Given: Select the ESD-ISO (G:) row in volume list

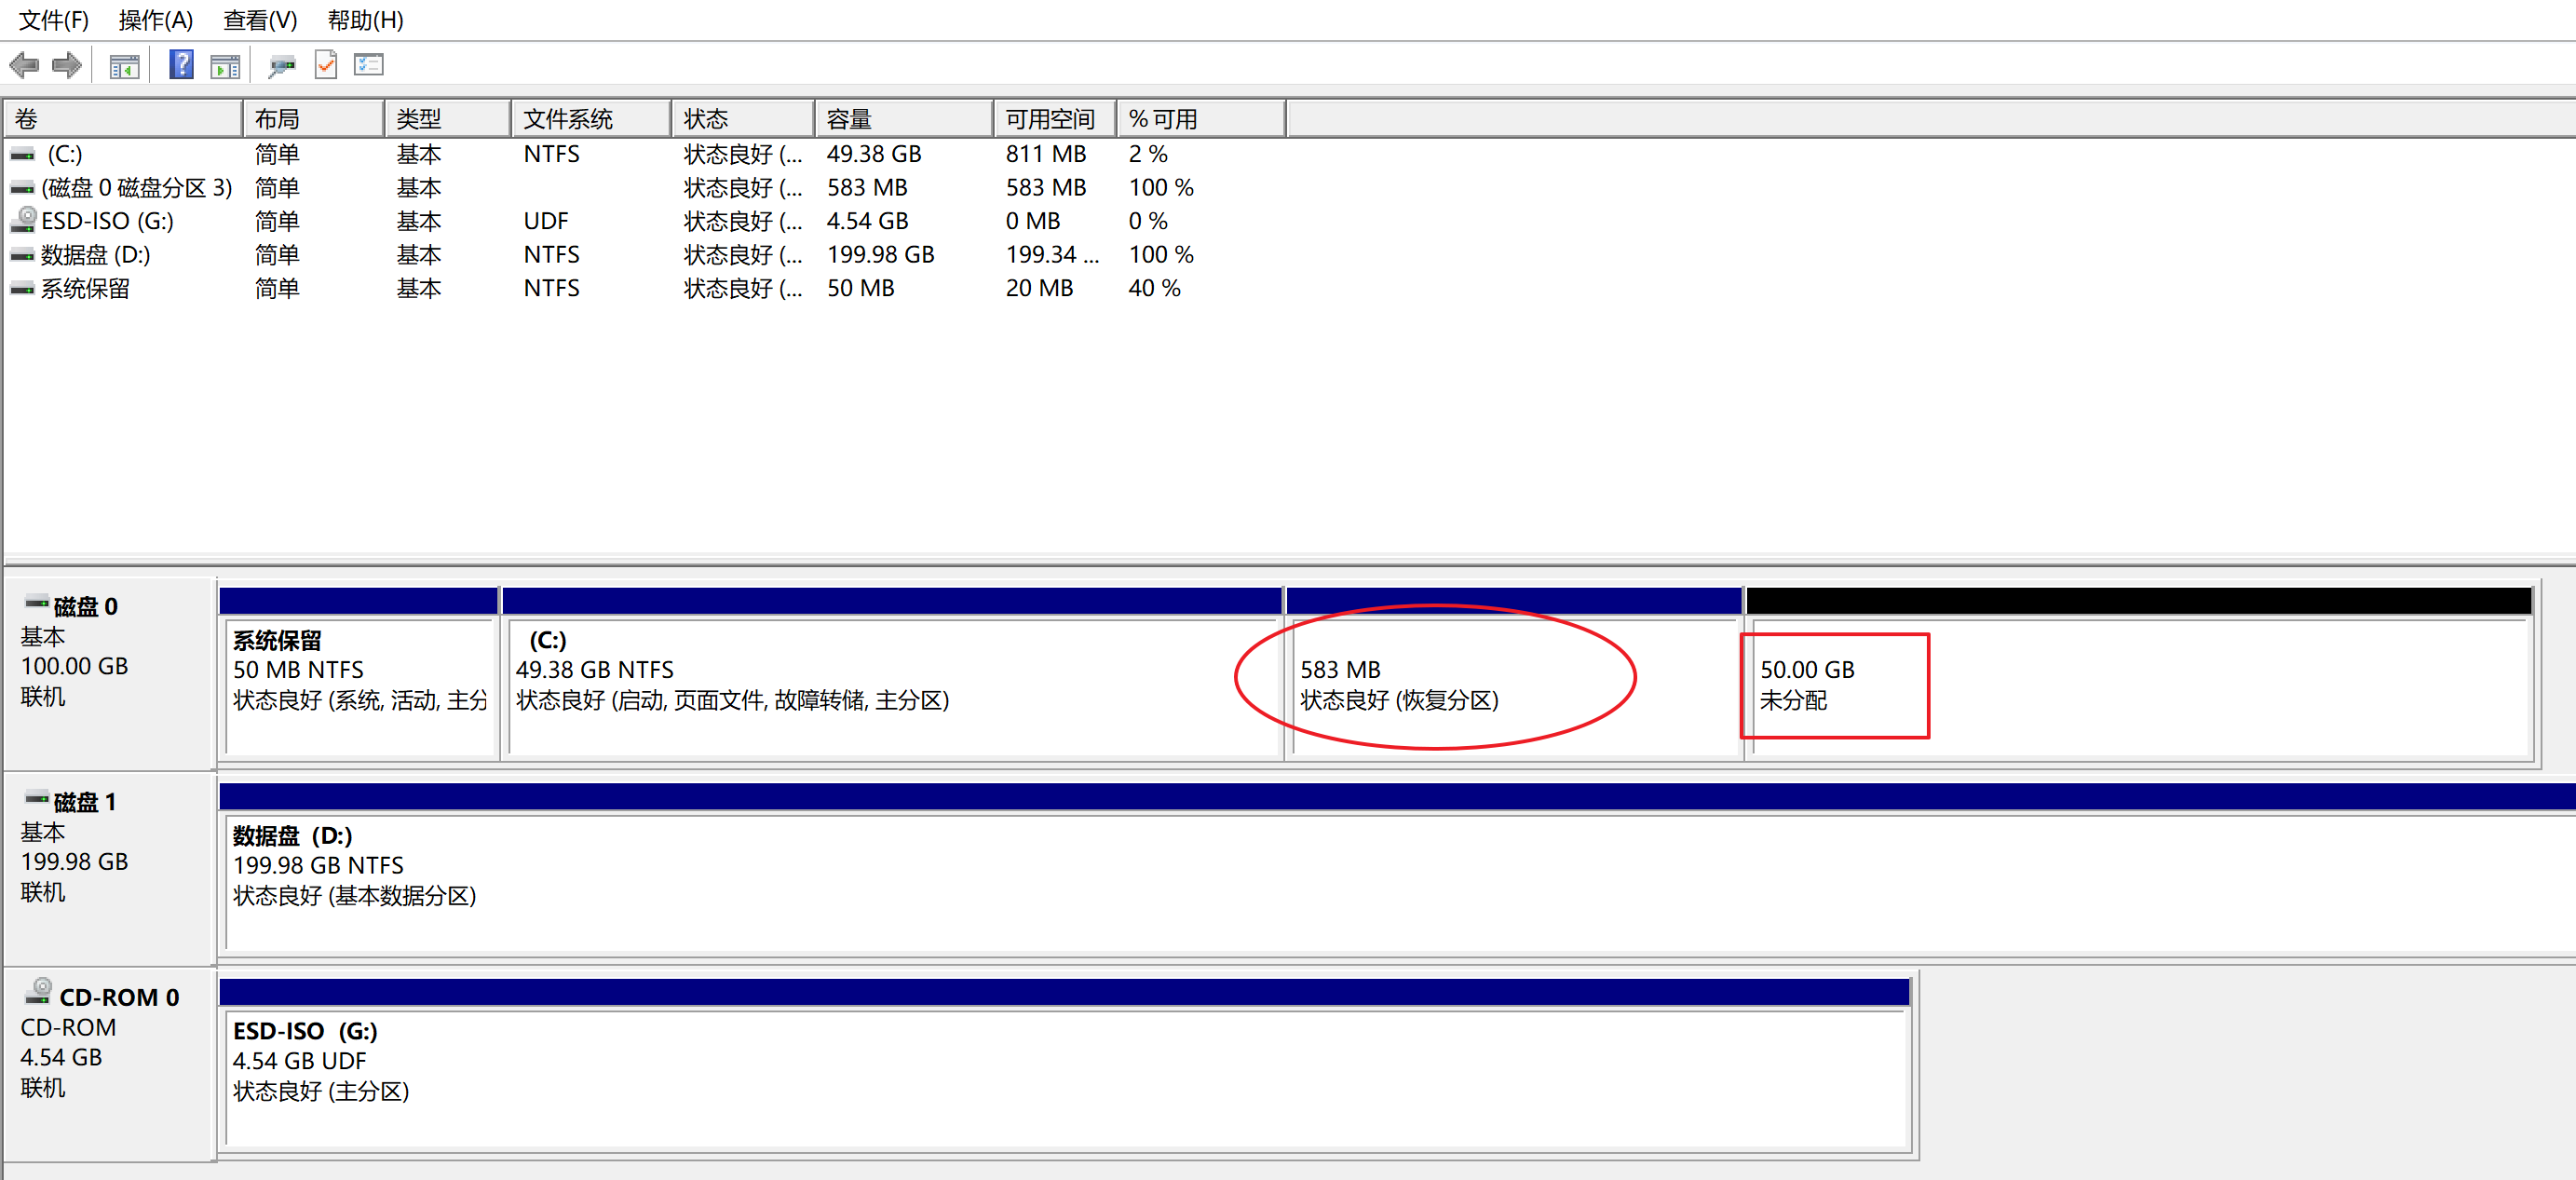Looking at the screenshot, I should (x=107, y=221).
